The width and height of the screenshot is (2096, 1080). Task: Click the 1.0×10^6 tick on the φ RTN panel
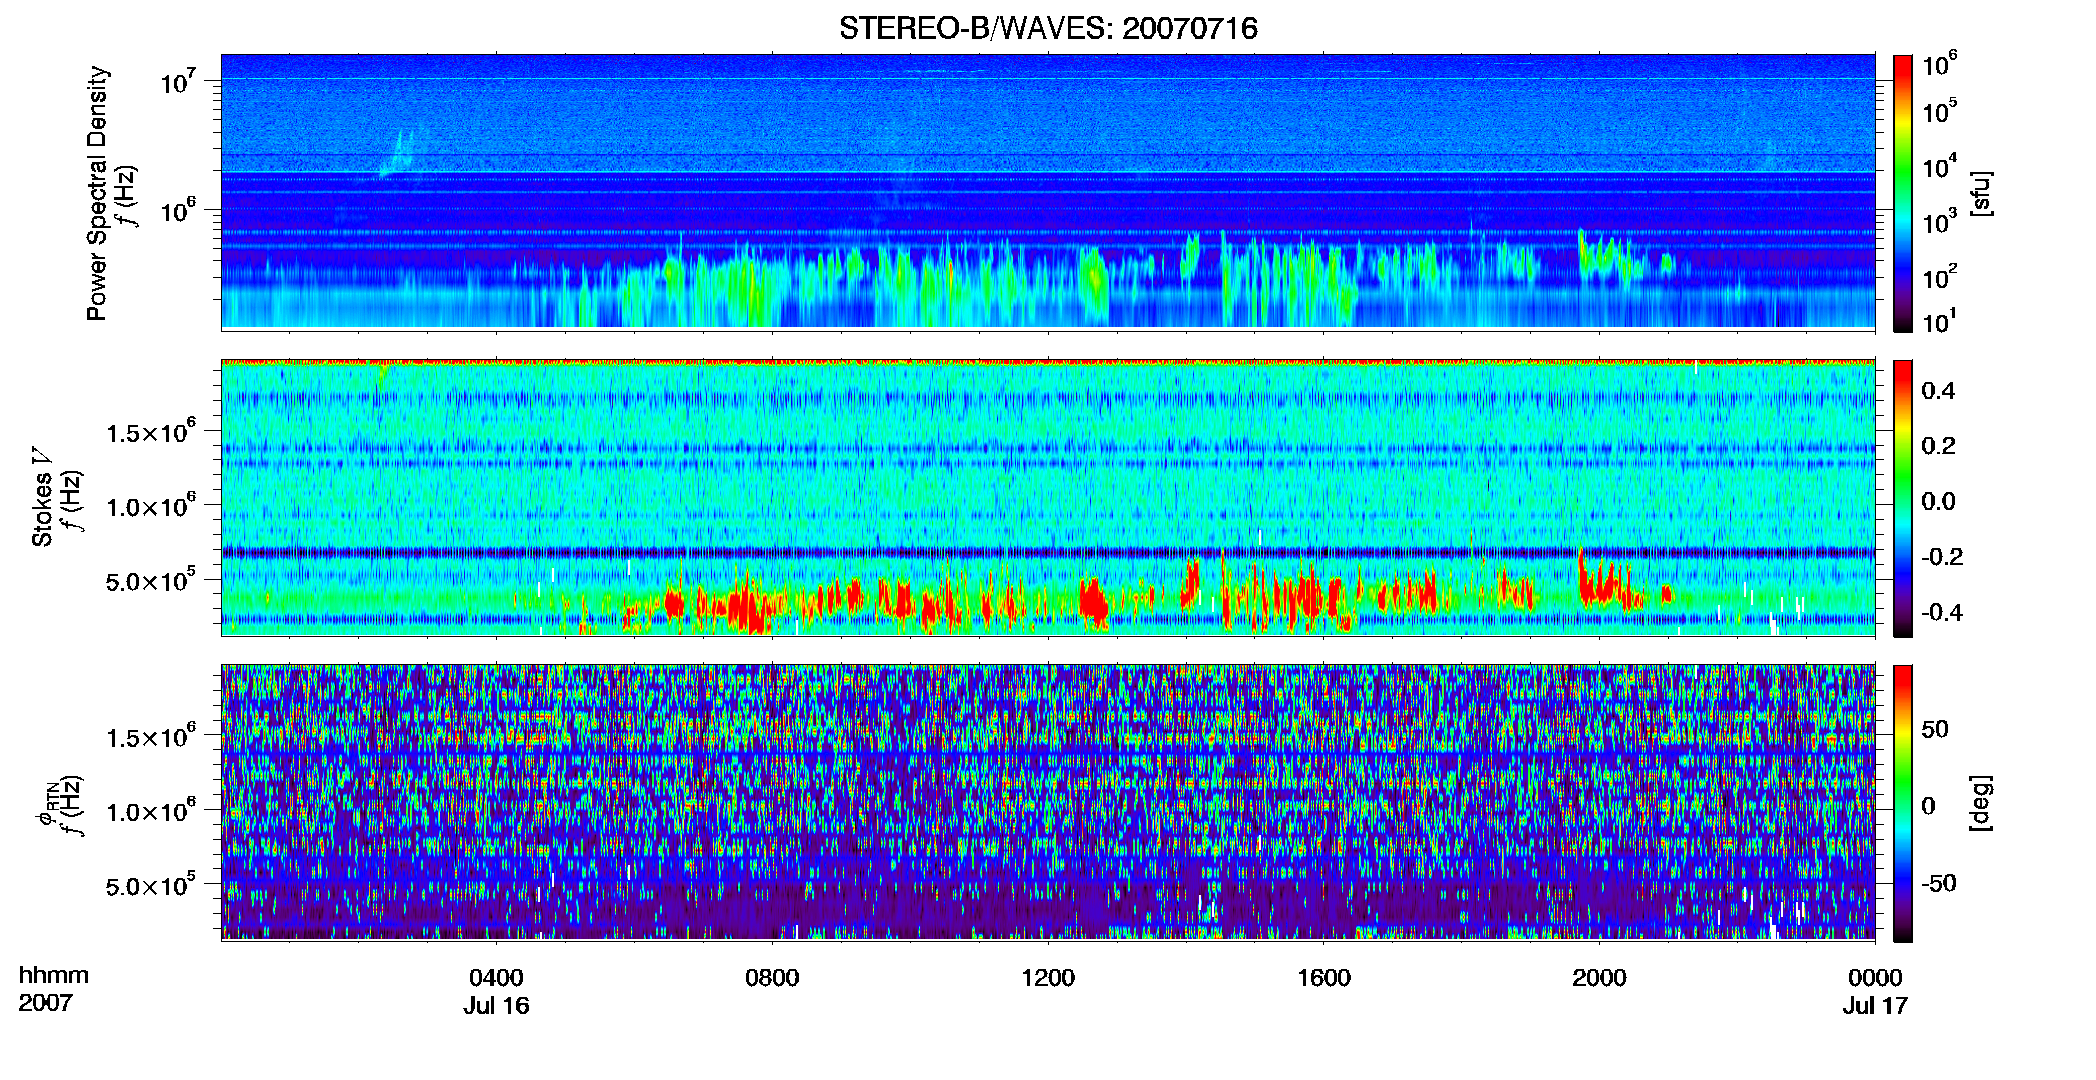pos(151,811)
